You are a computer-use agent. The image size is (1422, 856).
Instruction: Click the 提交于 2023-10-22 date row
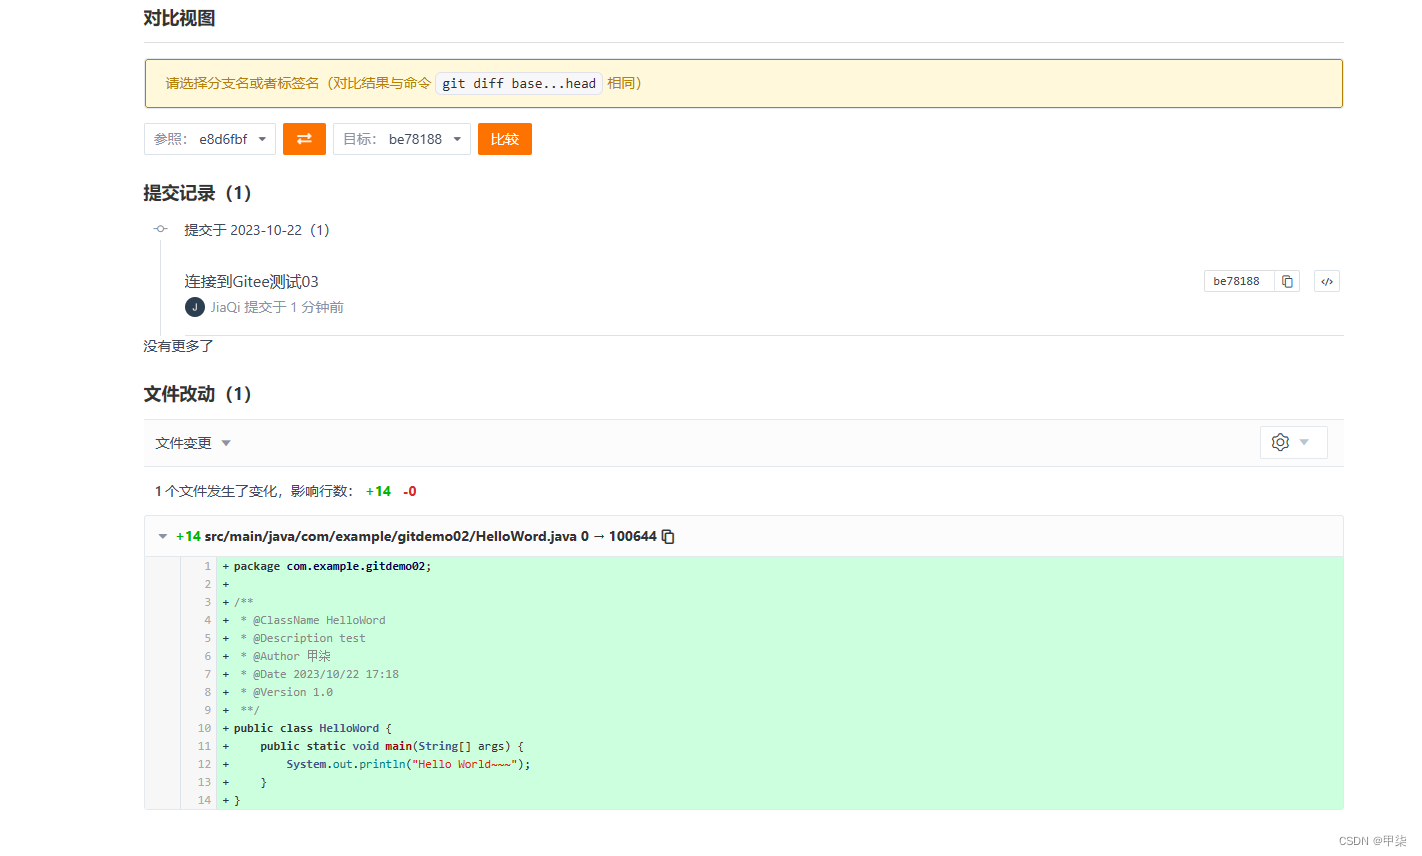point(257,230)
